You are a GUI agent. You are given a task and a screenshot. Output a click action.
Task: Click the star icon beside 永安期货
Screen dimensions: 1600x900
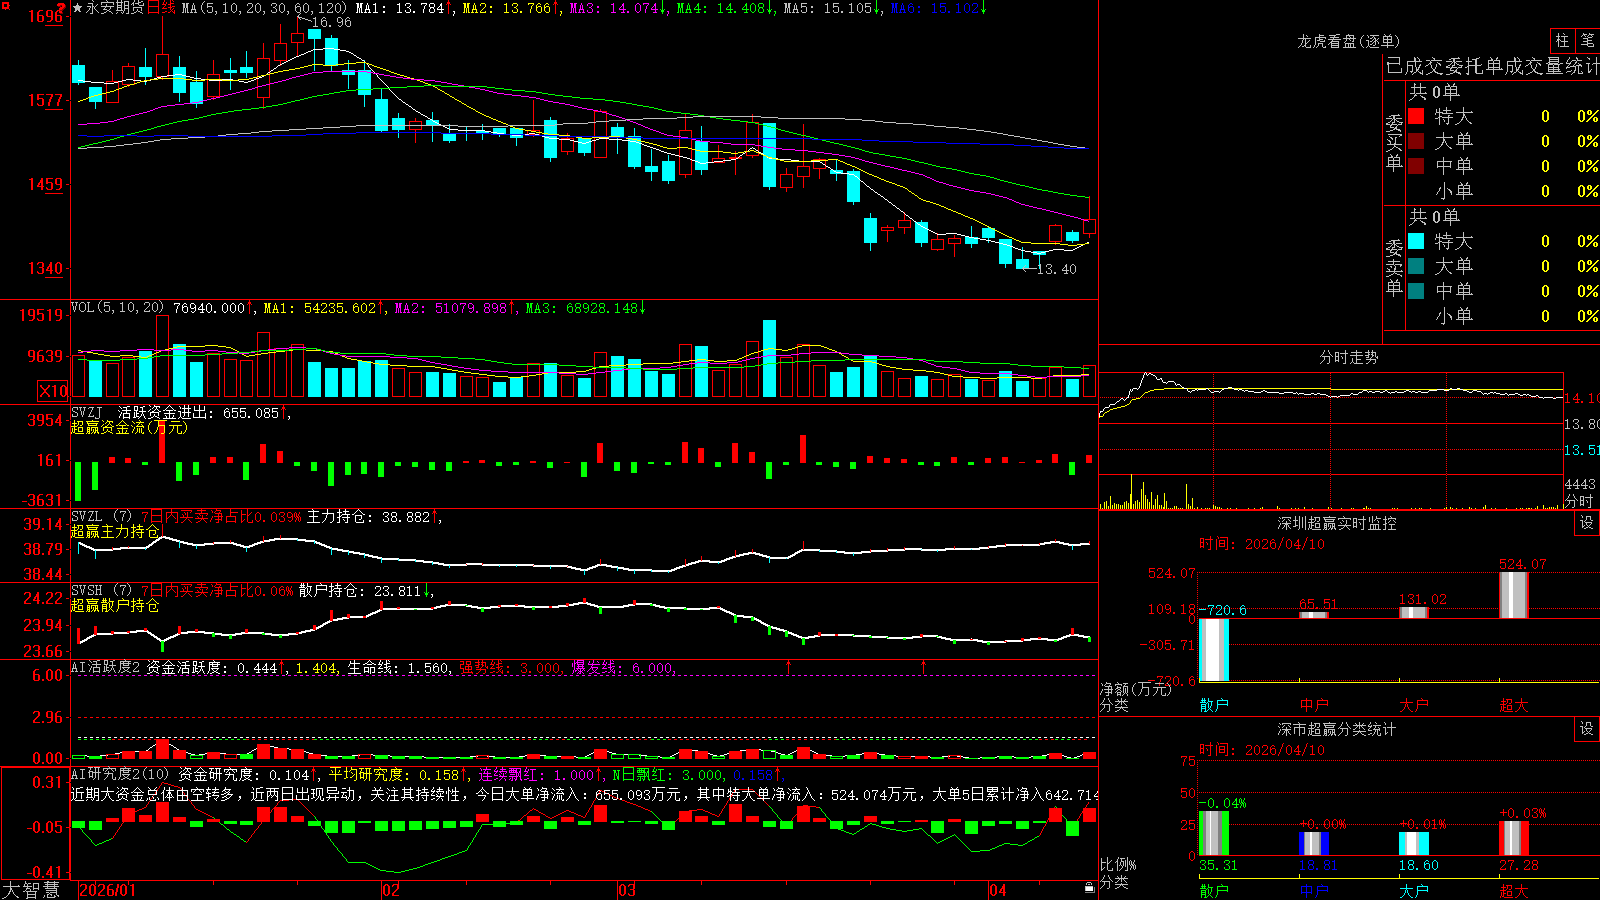(77, 8)
